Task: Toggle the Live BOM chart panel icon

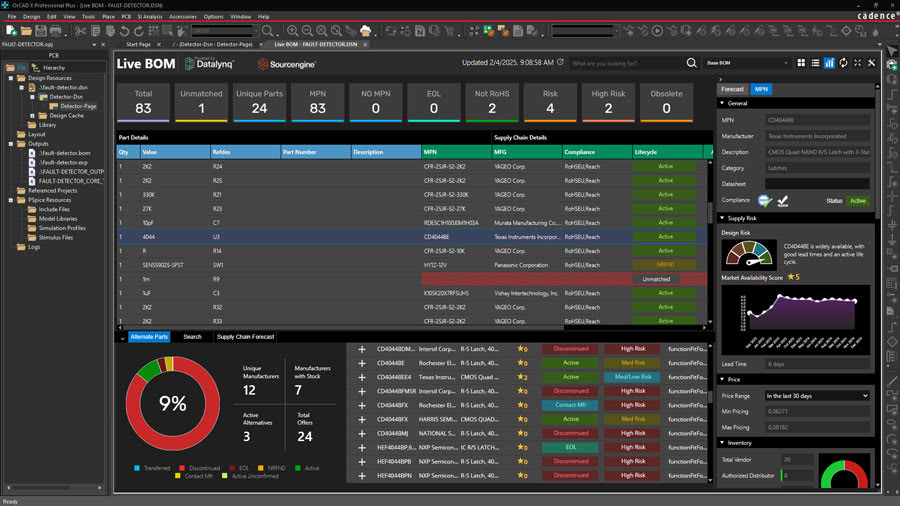Action: pos(829,63)
